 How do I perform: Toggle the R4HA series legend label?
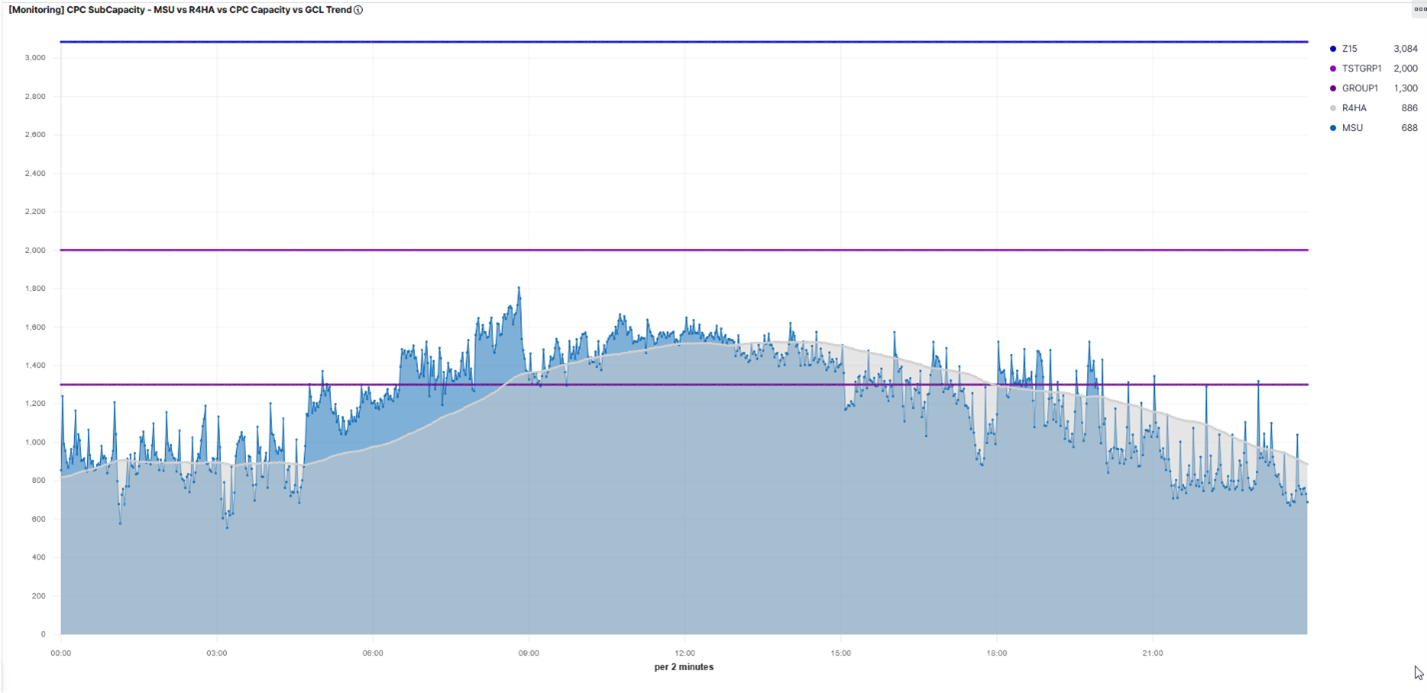point(1353,108)
